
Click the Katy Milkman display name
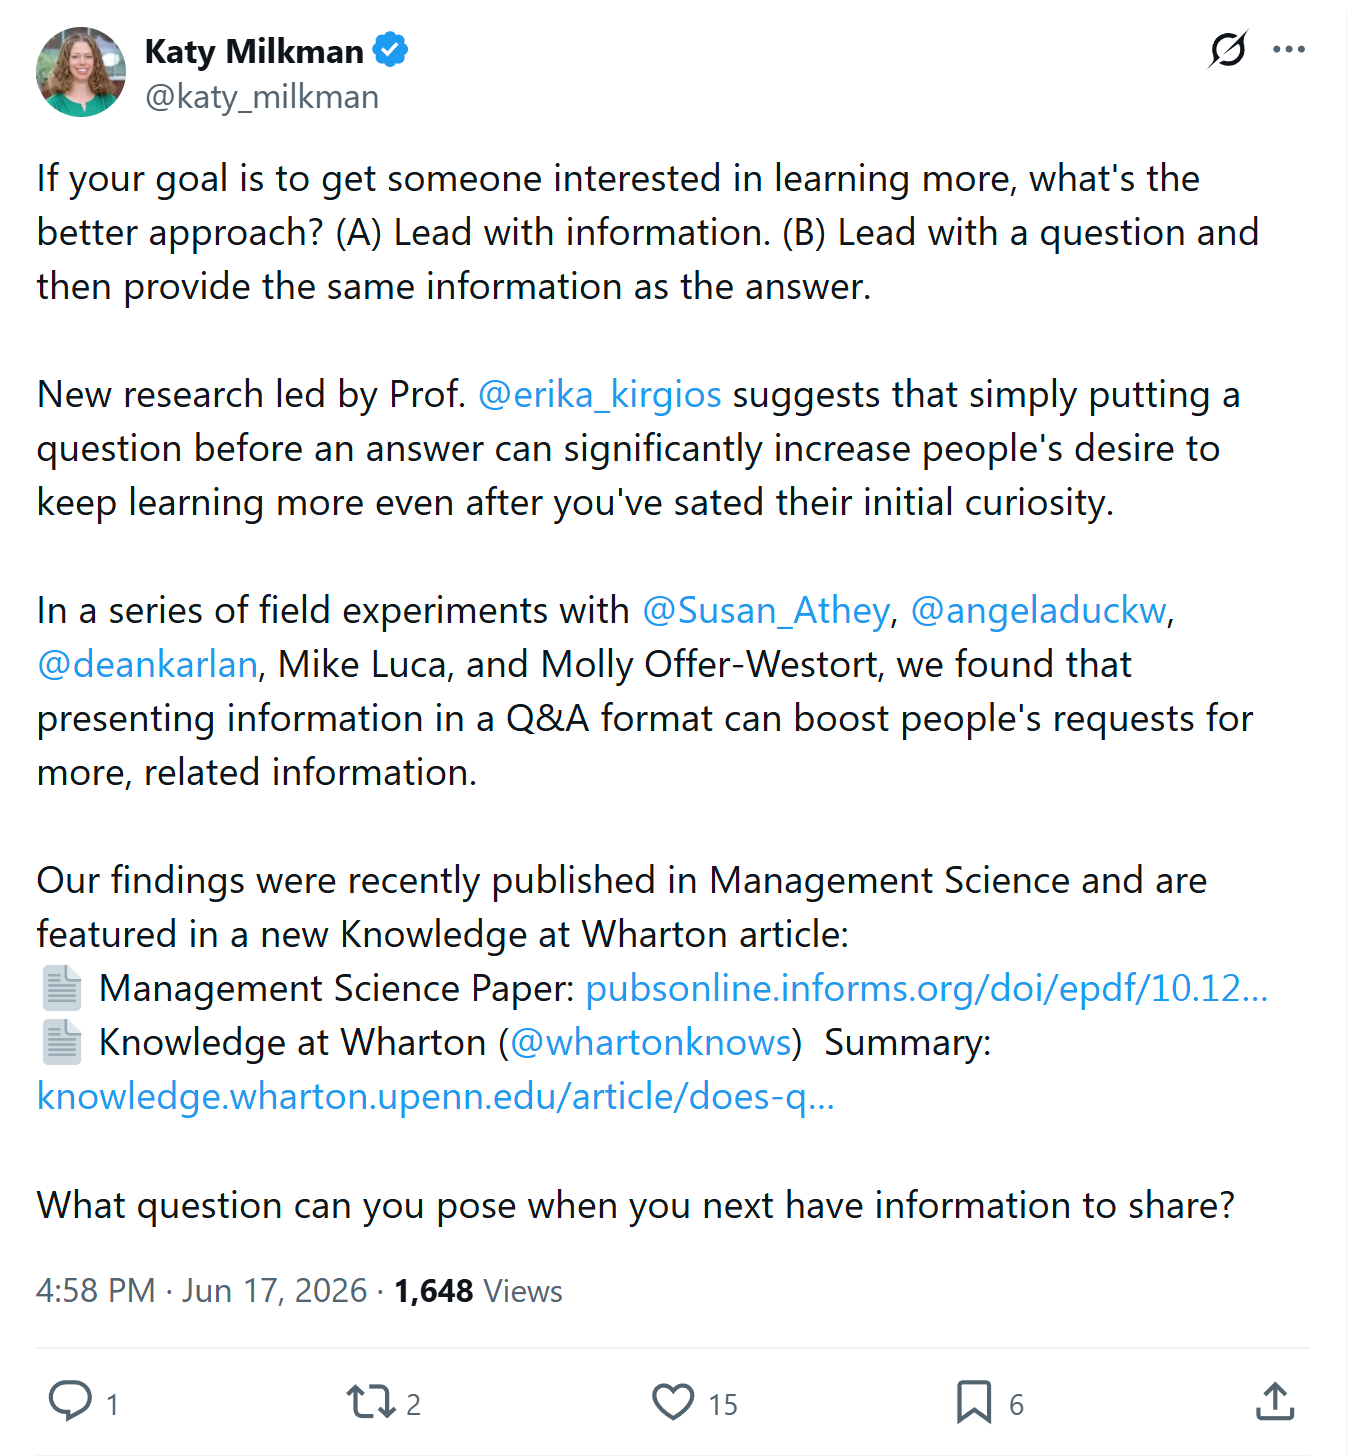pyautogui.click(x=254, y=50)
